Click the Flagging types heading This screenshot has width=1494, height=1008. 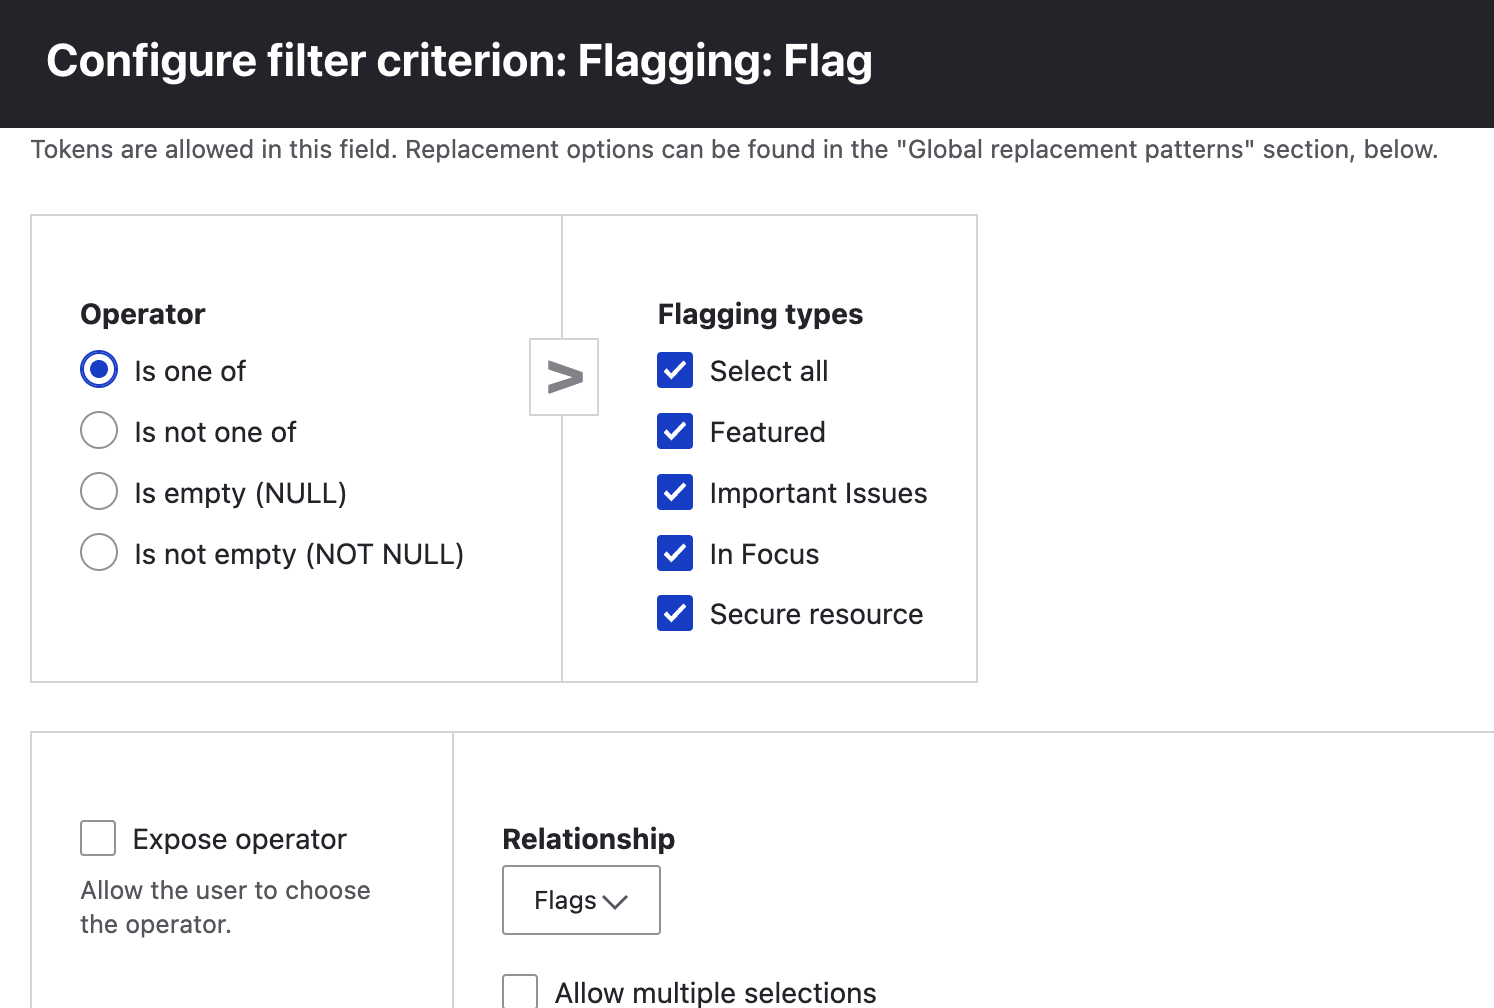click(760, 313)
